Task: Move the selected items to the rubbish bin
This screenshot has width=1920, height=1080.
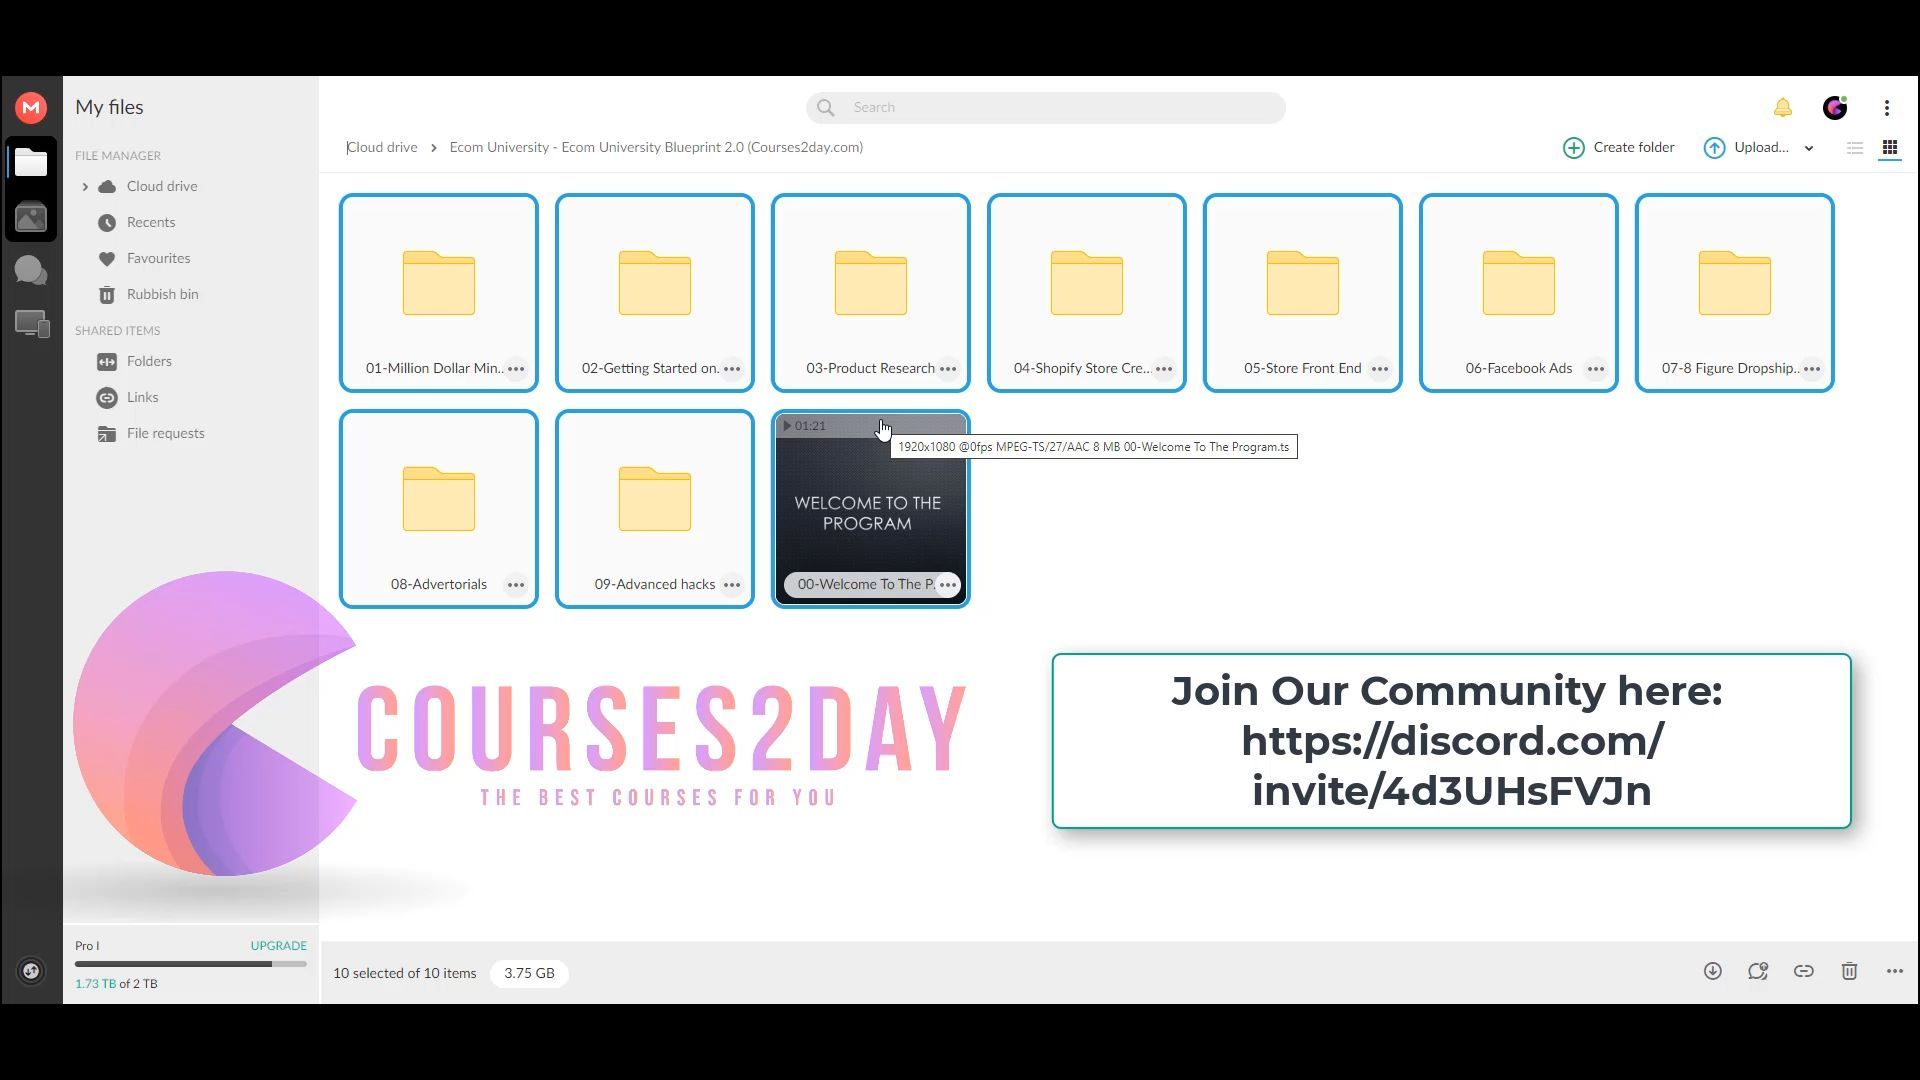Action: click(1850, 971)
